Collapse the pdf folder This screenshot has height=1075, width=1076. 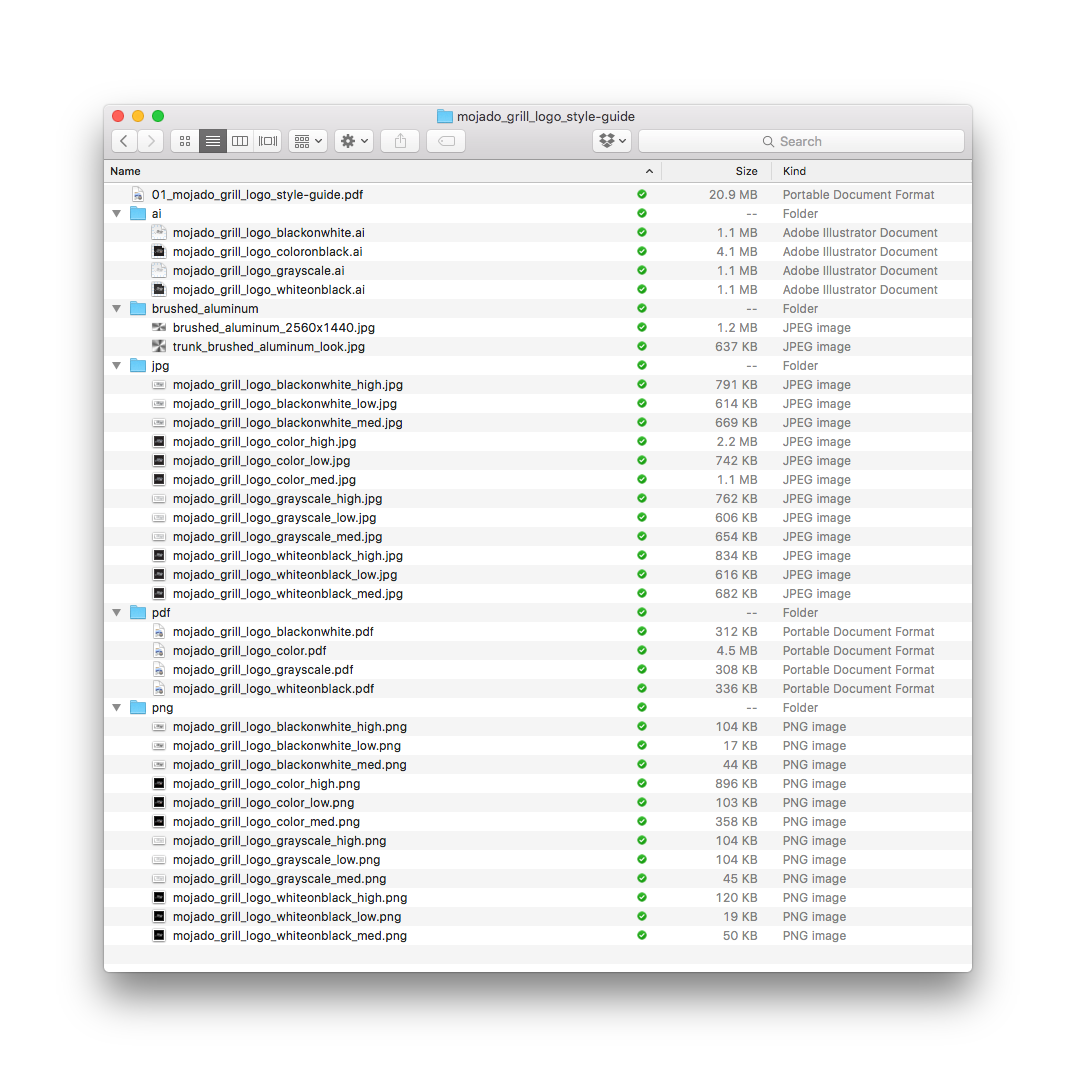[x=117, y=613]
